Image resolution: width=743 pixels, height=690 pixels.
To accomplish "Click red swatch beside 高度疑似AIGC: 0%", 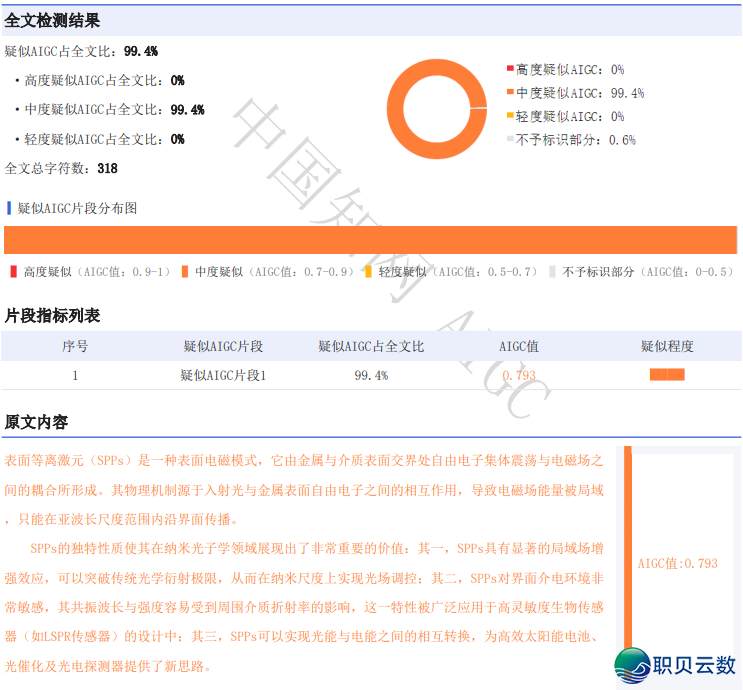I will coord(510,69).
